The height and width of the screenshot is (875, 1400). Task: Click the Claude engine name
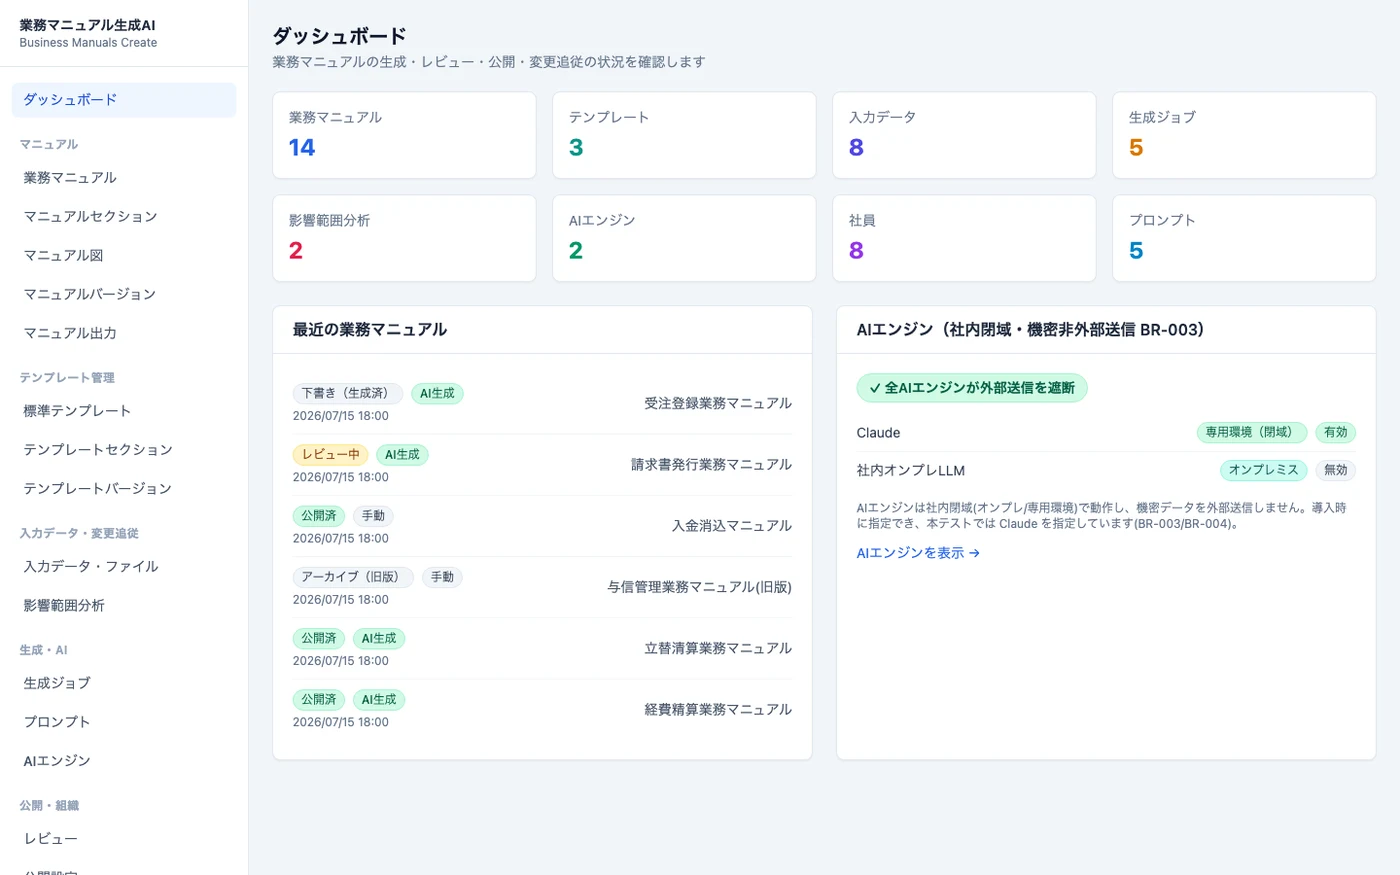tap(879, 433)
